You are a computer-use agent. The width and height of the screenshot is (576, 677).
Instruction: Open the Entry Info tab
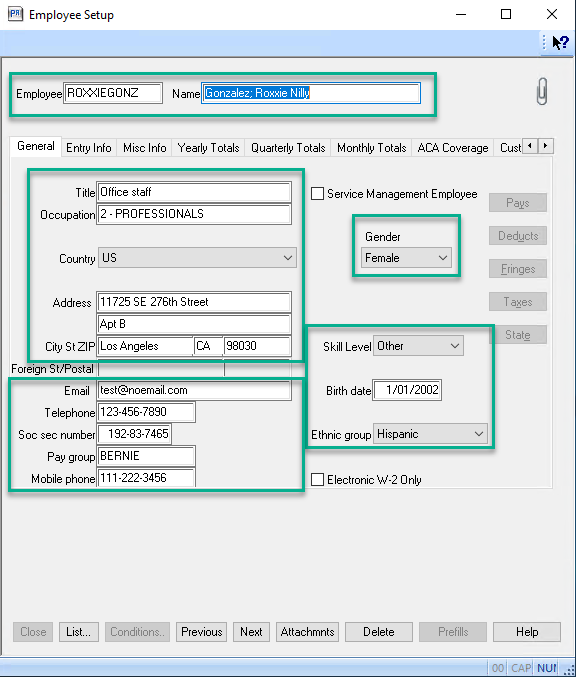[x=89, y=148]
